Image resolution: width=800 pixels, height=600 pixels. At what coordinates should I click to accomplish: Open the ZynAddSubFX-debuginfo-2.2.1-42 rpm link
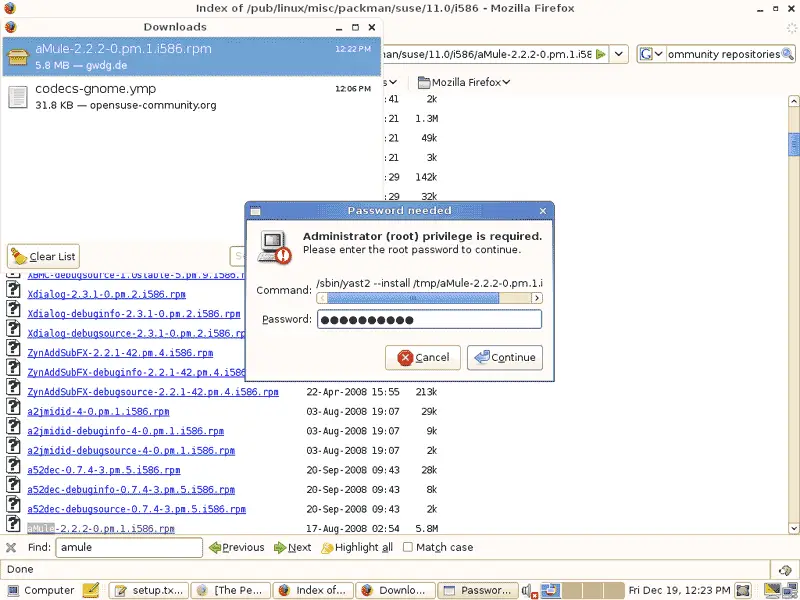[x=136, y=372]
